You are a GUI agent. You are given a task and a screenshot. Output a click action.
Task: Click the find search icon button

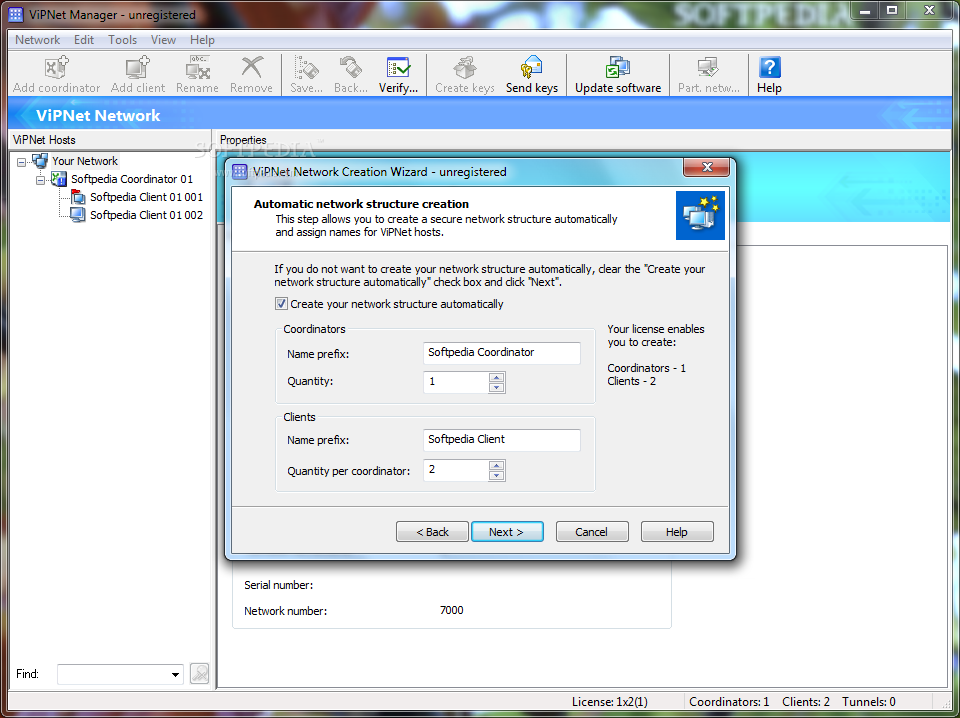pos(200,674)
